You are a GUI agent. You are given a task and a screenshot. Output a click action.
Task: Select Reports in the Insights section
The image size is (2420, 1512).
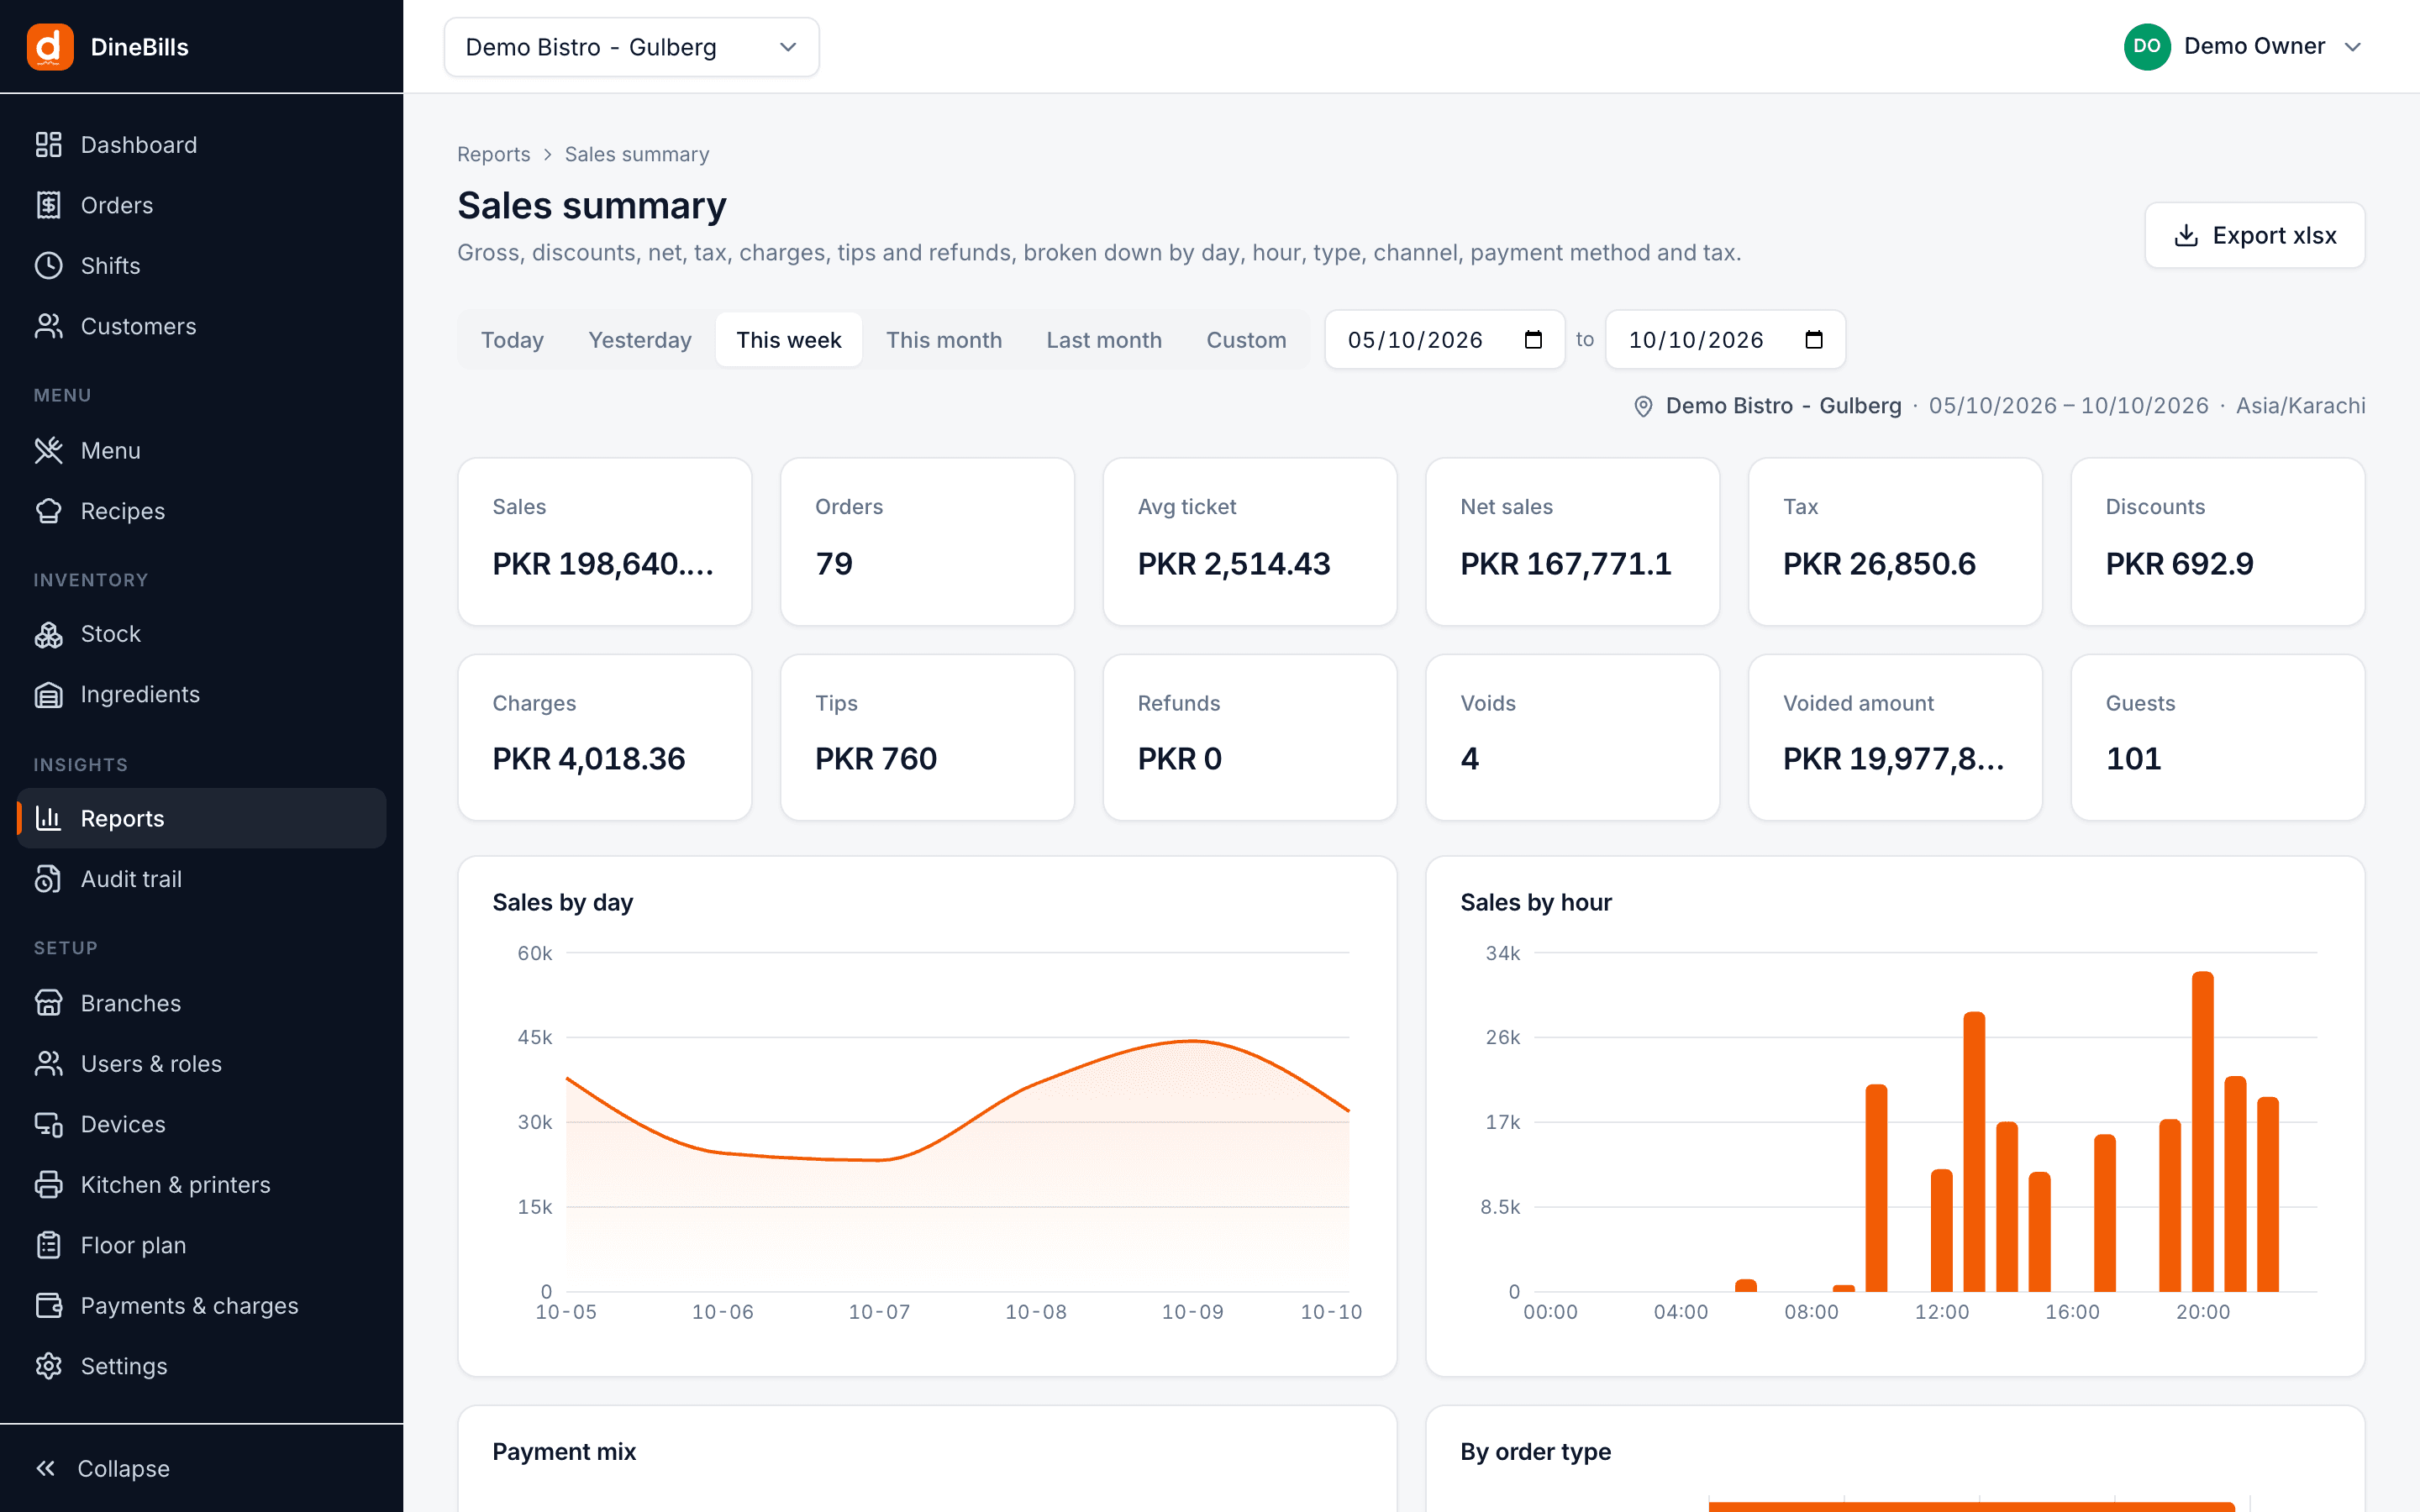201,818
